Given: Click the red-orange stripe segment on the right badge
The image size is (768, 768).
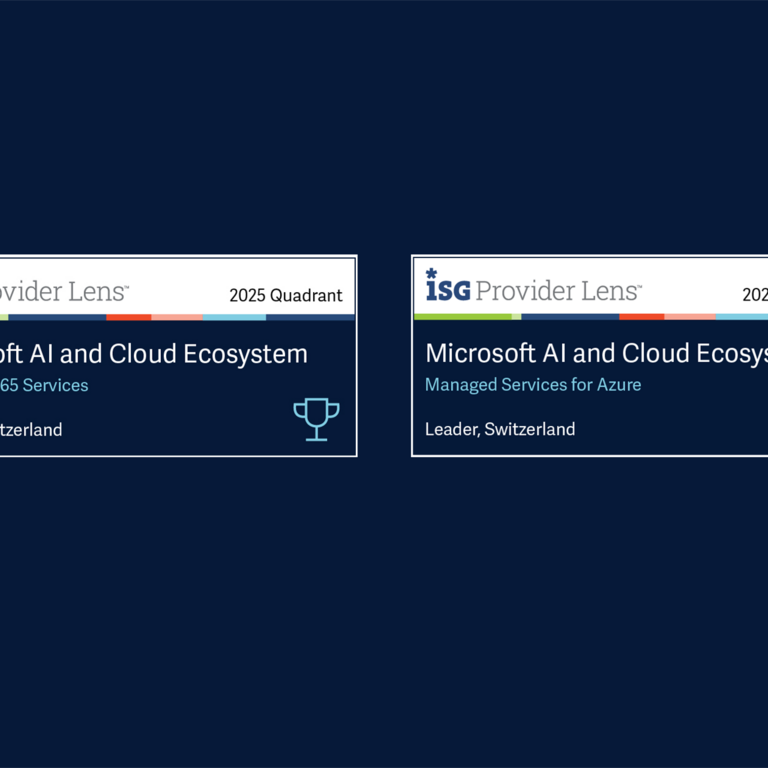Looking at the screenshot, I should pos(641,317).
